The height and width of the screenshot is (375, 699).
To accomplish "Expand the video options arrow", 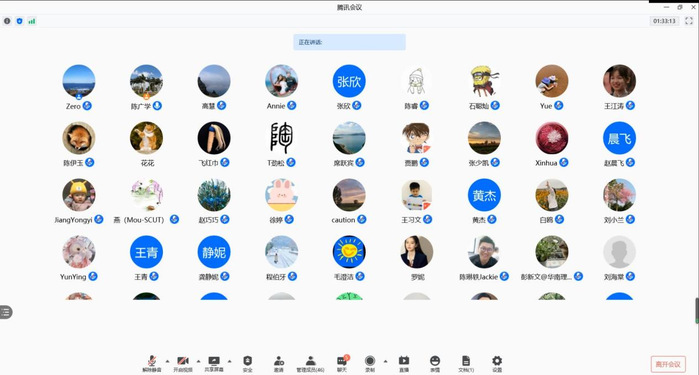I will coord(198,361).
